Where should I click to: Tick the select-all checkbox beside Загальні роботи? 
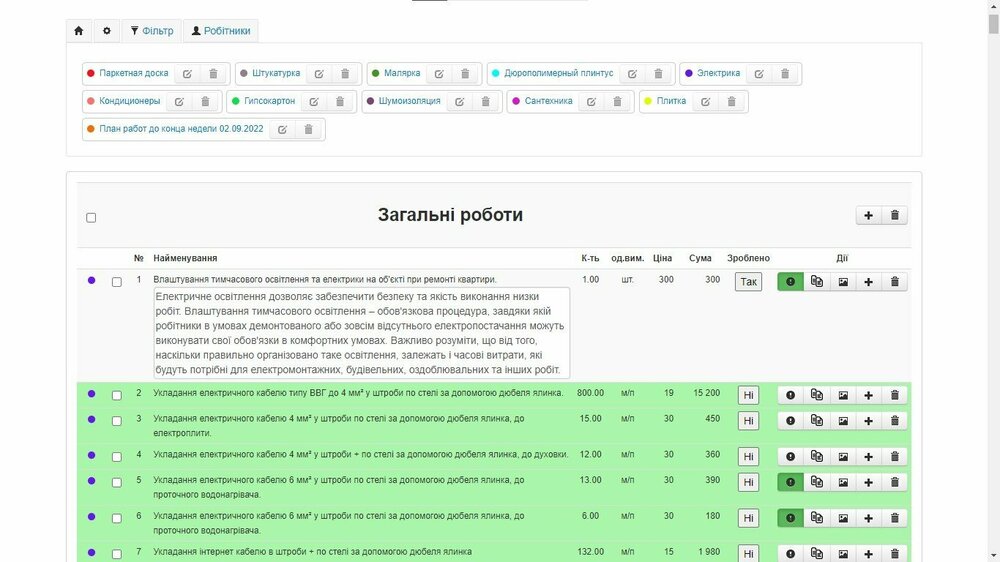pos(91,218)
